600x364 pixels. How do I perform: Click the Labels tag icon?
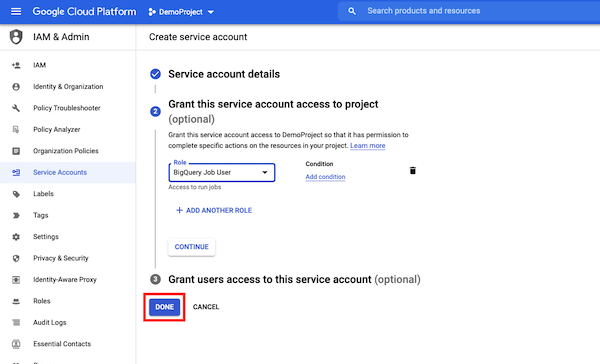coord(16,194)
